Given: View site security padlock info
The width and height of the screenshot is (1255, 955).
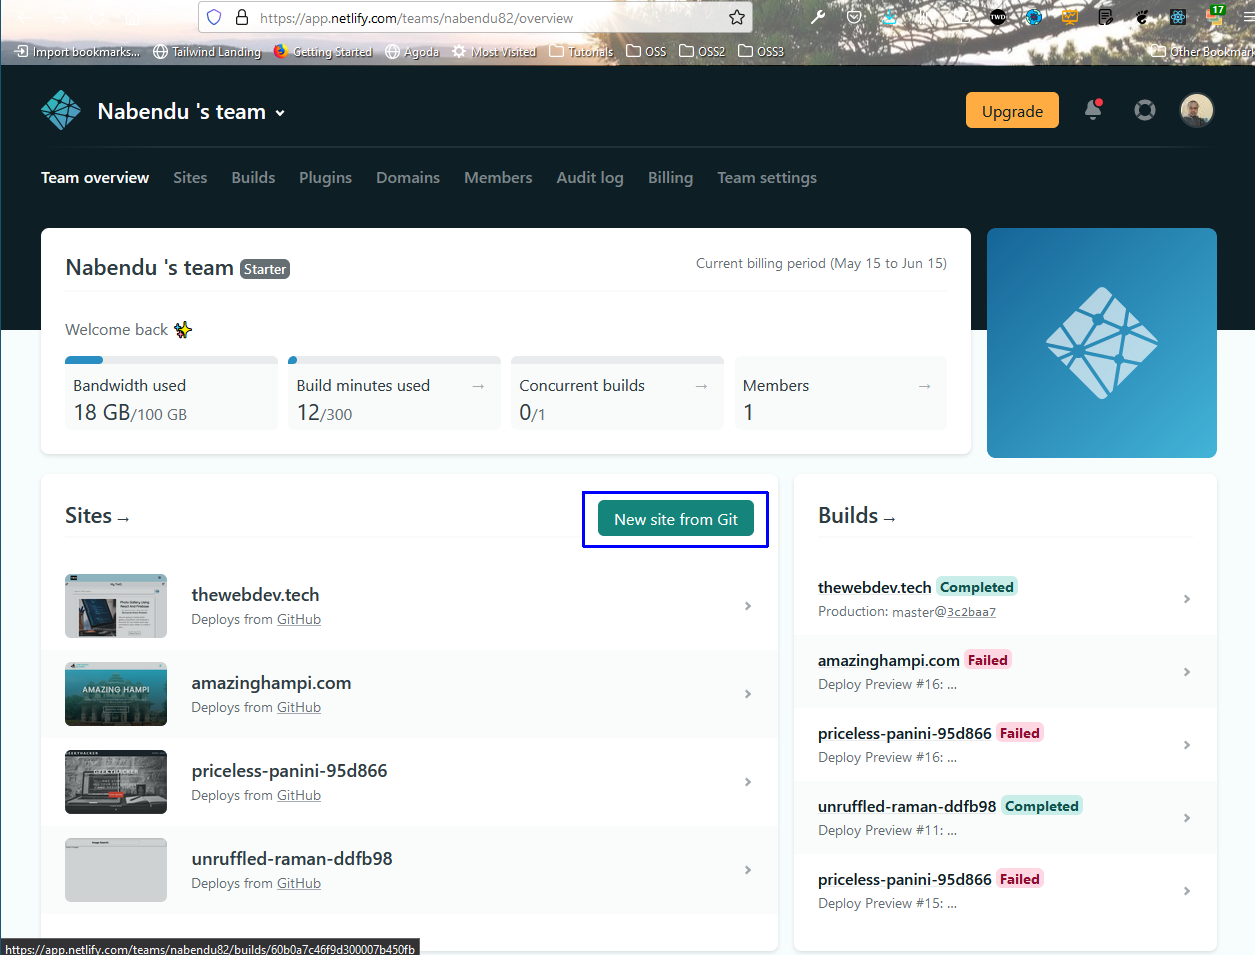Looking at the screenshot, I should click(x=241, y=17).
